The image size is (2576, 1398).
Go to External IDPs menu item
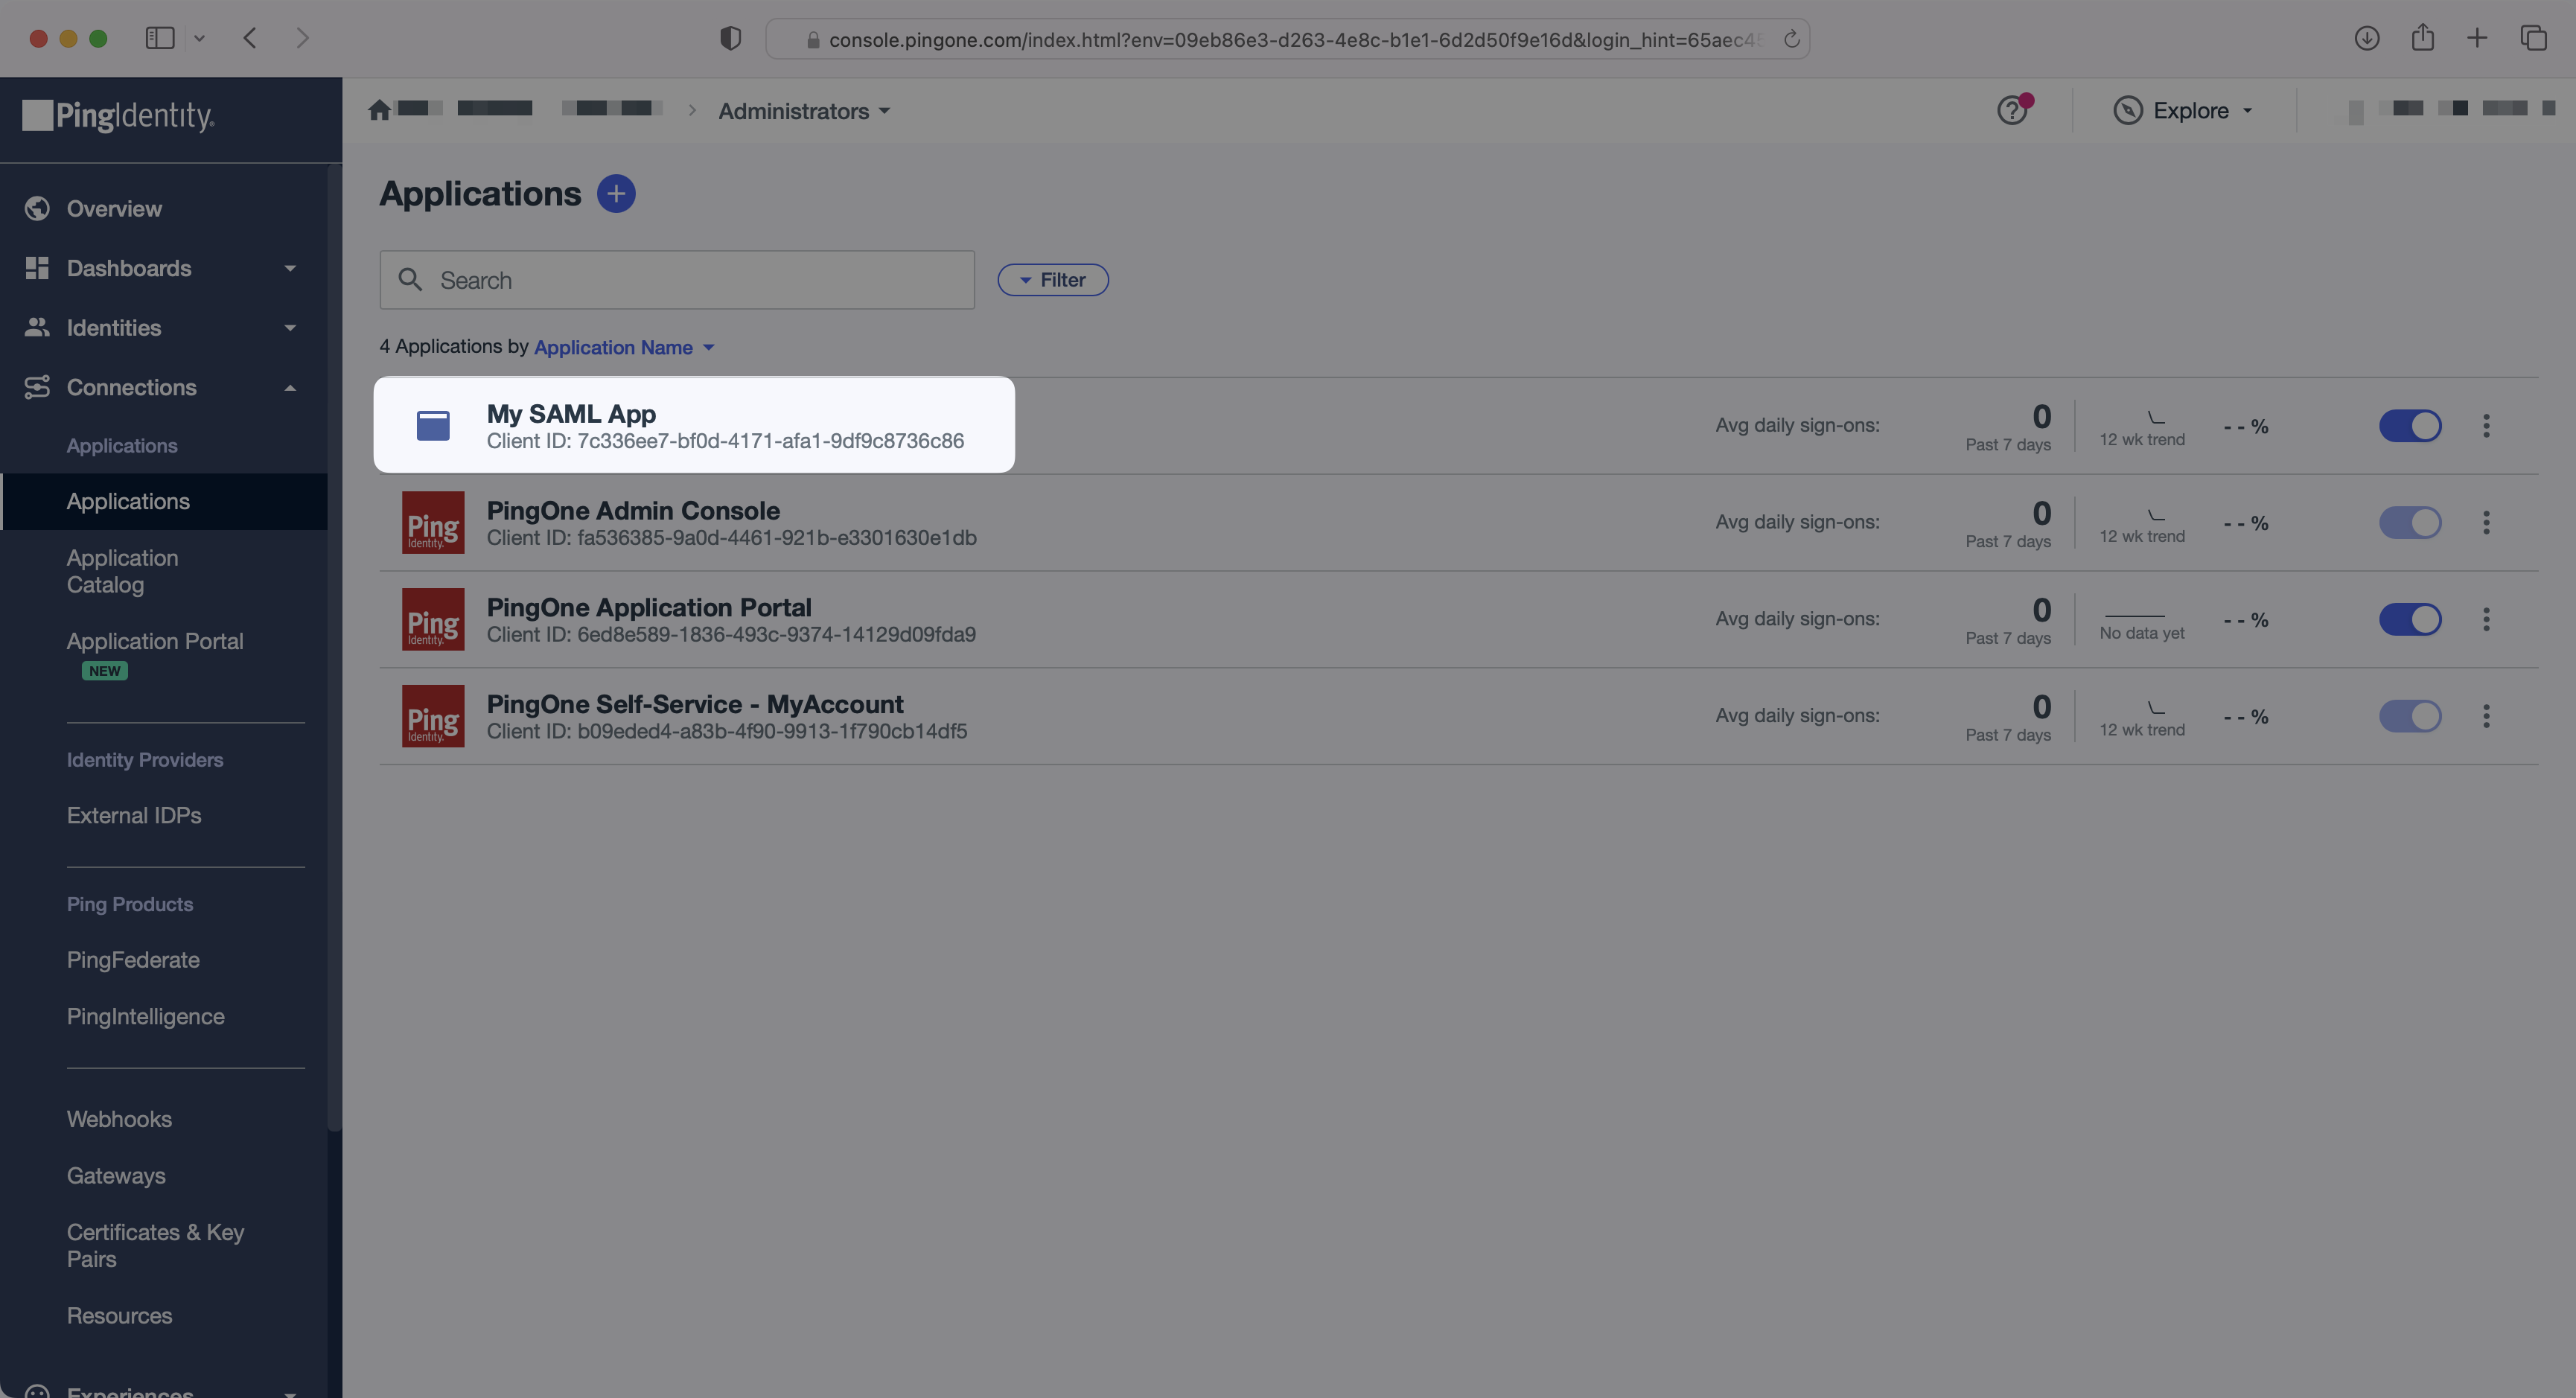[x=134, y=815]
